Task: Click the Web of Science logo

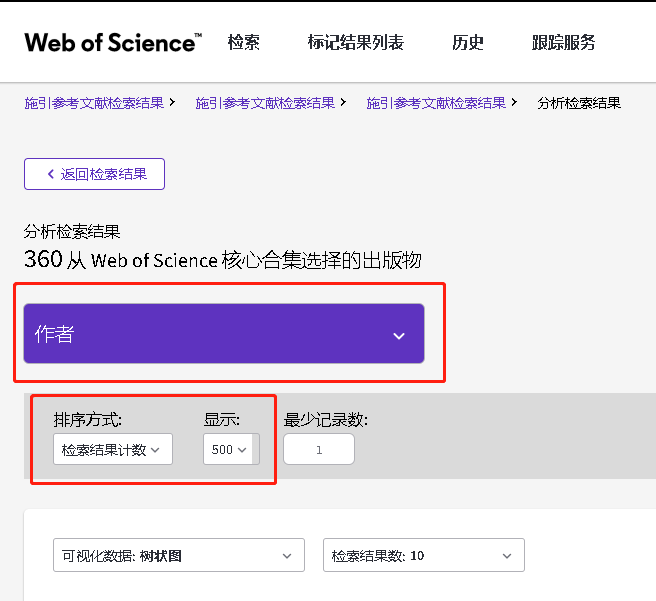Action: pos(113,43)
